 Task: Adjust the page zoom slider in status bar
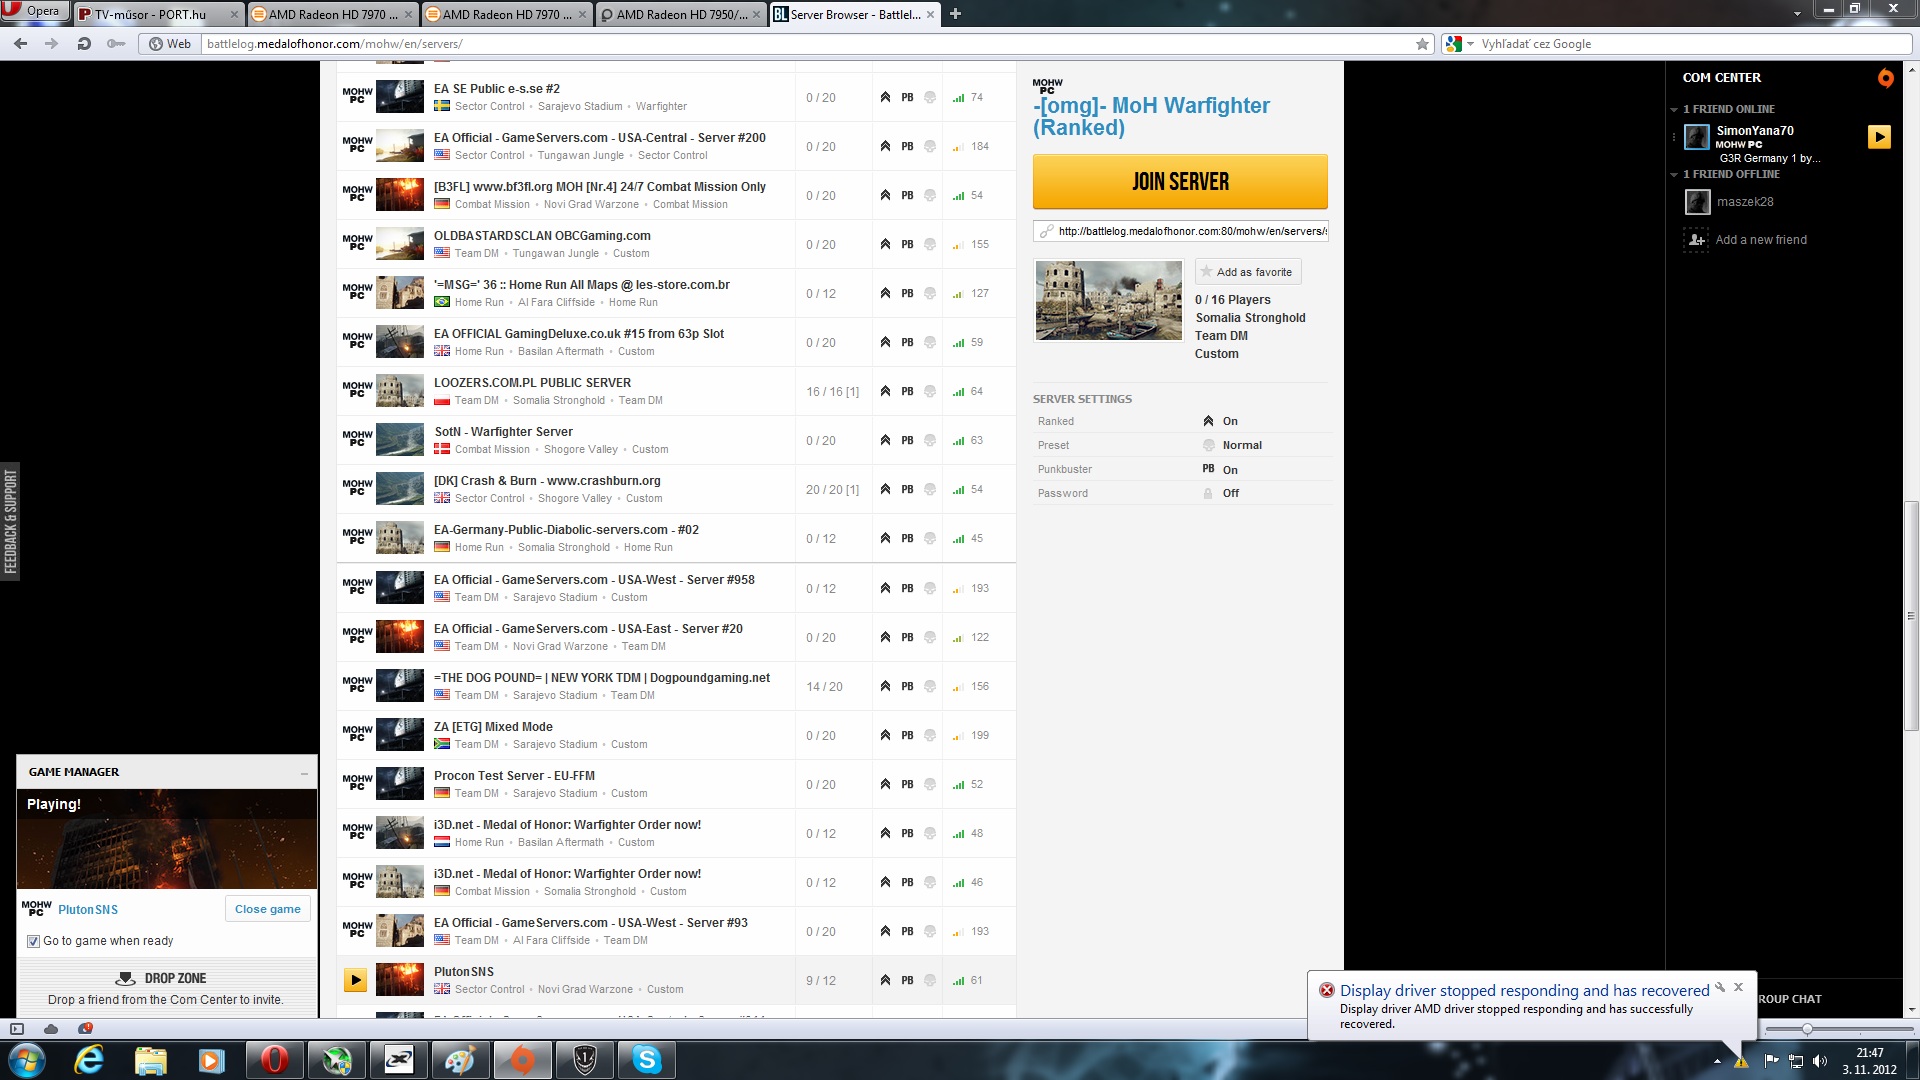[1807, 1029]
